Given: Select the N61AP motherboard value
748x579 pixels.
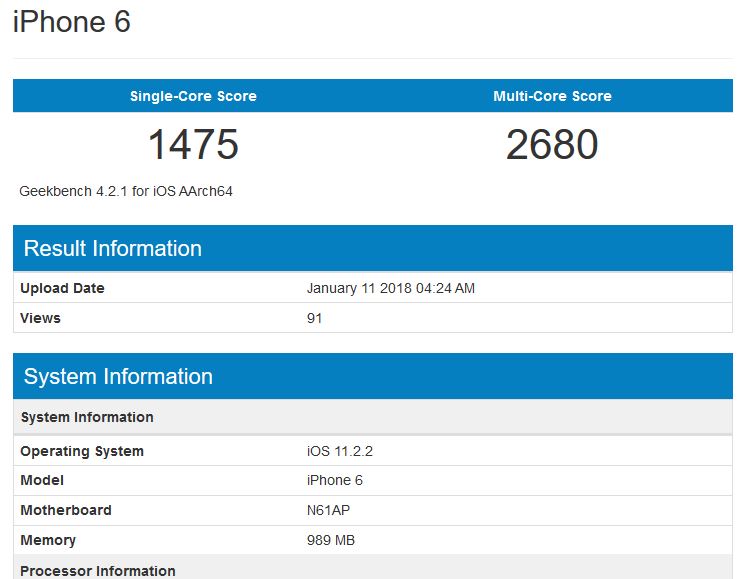Looking at the screenshot, I should coord(328,510).
